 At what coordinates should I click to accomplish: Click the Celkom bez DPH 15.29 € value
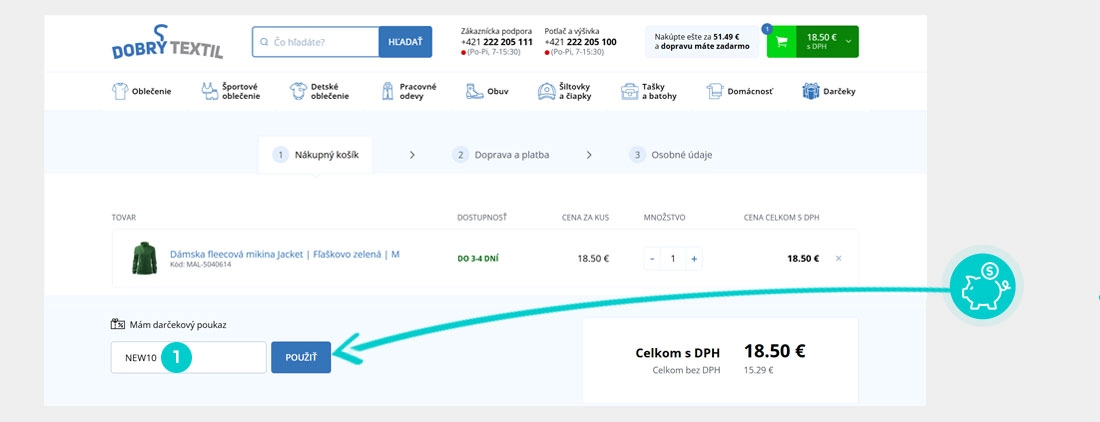[x=758, y=370]
